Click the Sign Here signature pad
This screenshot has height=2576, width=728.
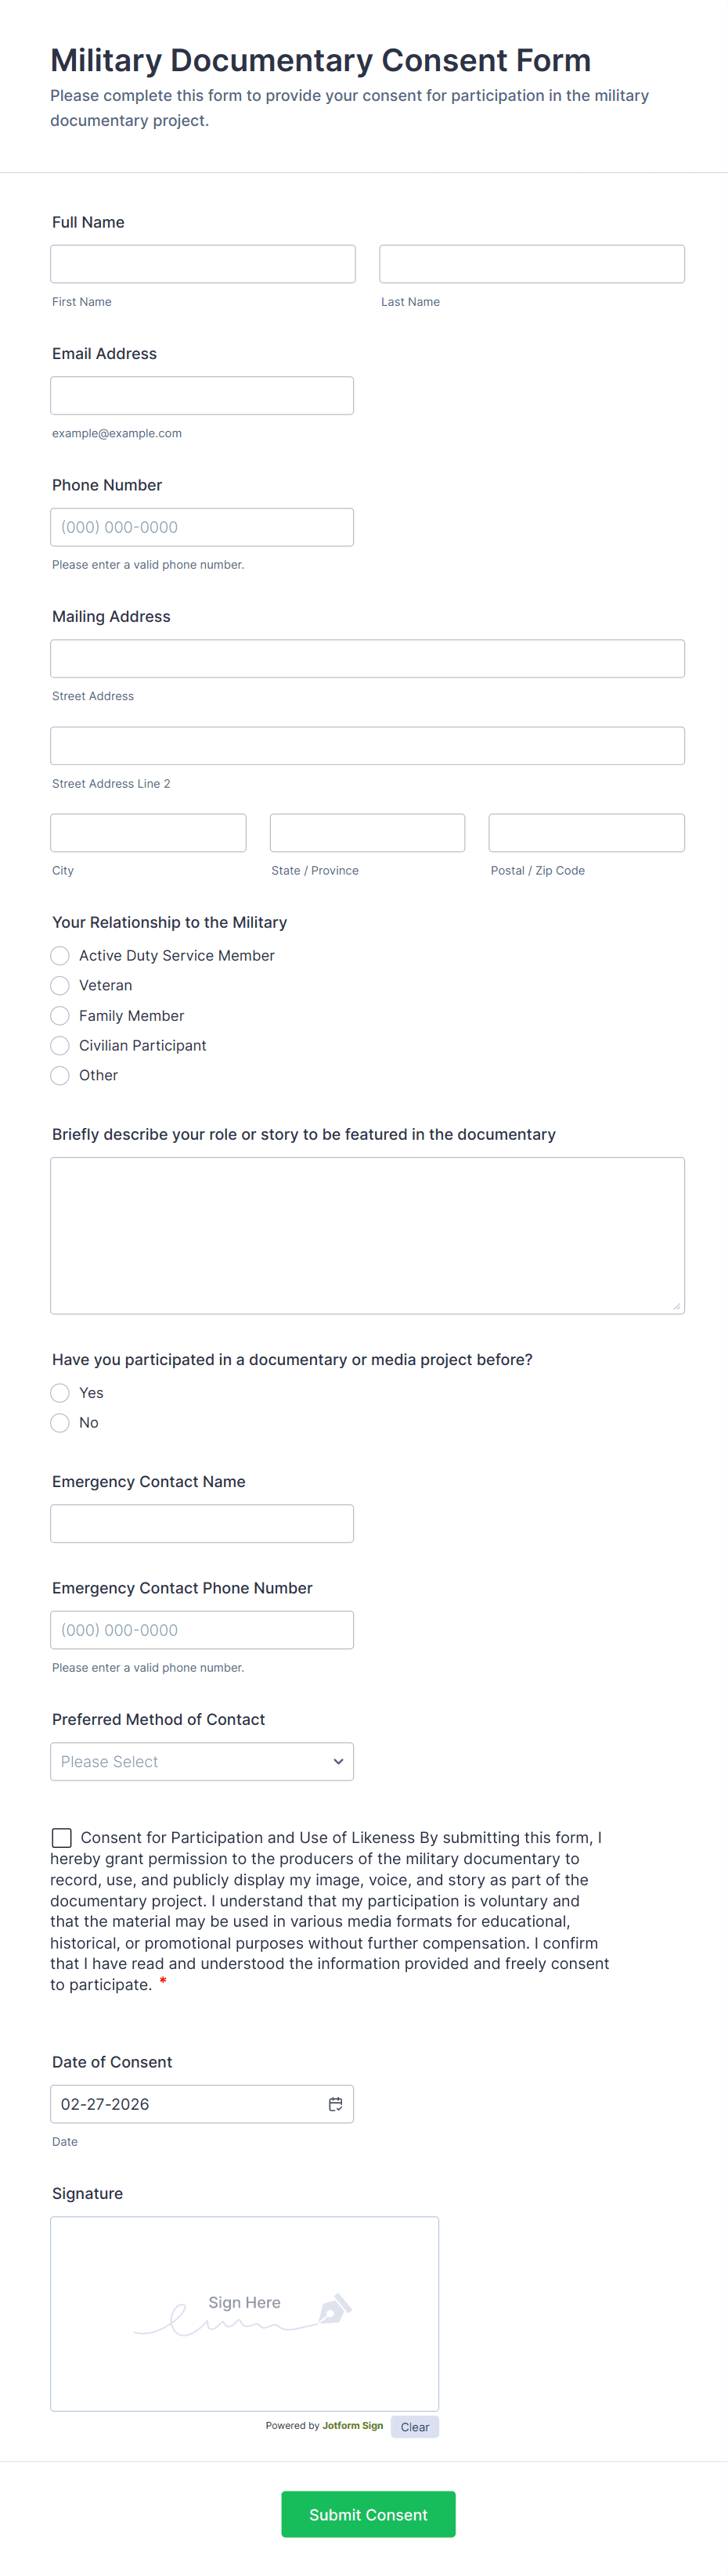[244, 2314]
